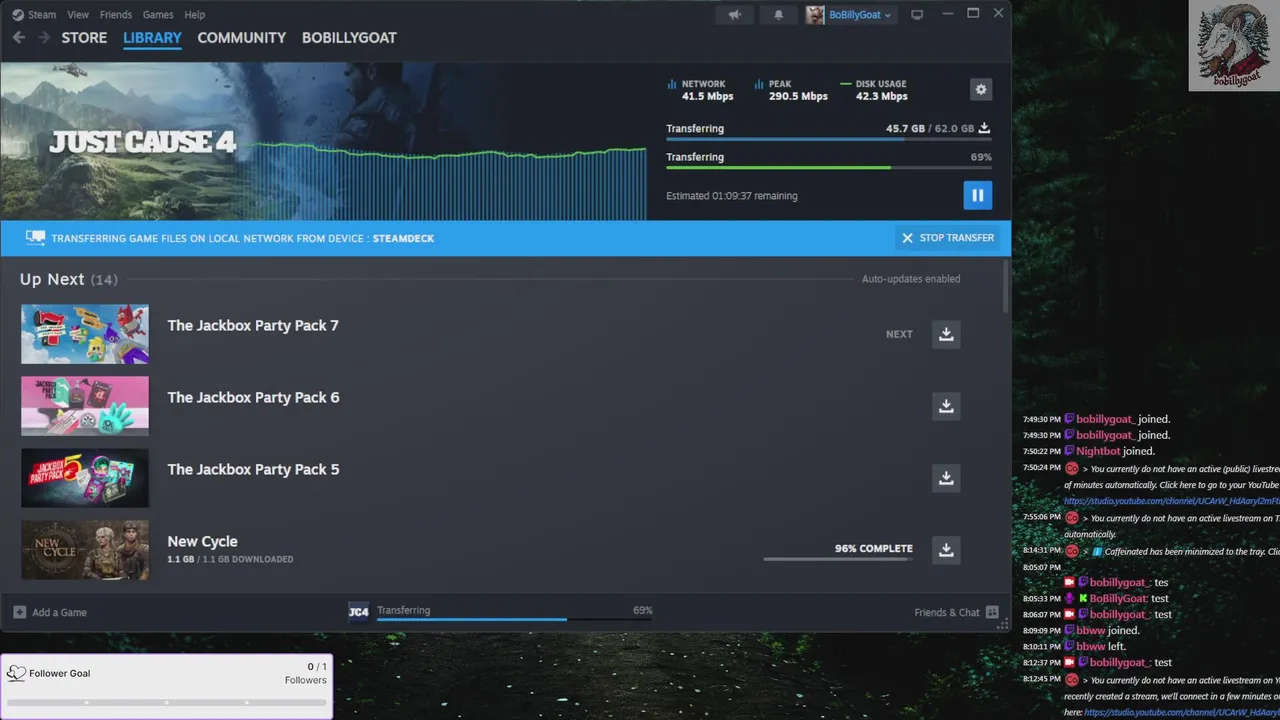Screen dimensions: 1280x720
Task: Open the New Cycle thumbnail
Action: pyautogui.click(x=85, y=550)
